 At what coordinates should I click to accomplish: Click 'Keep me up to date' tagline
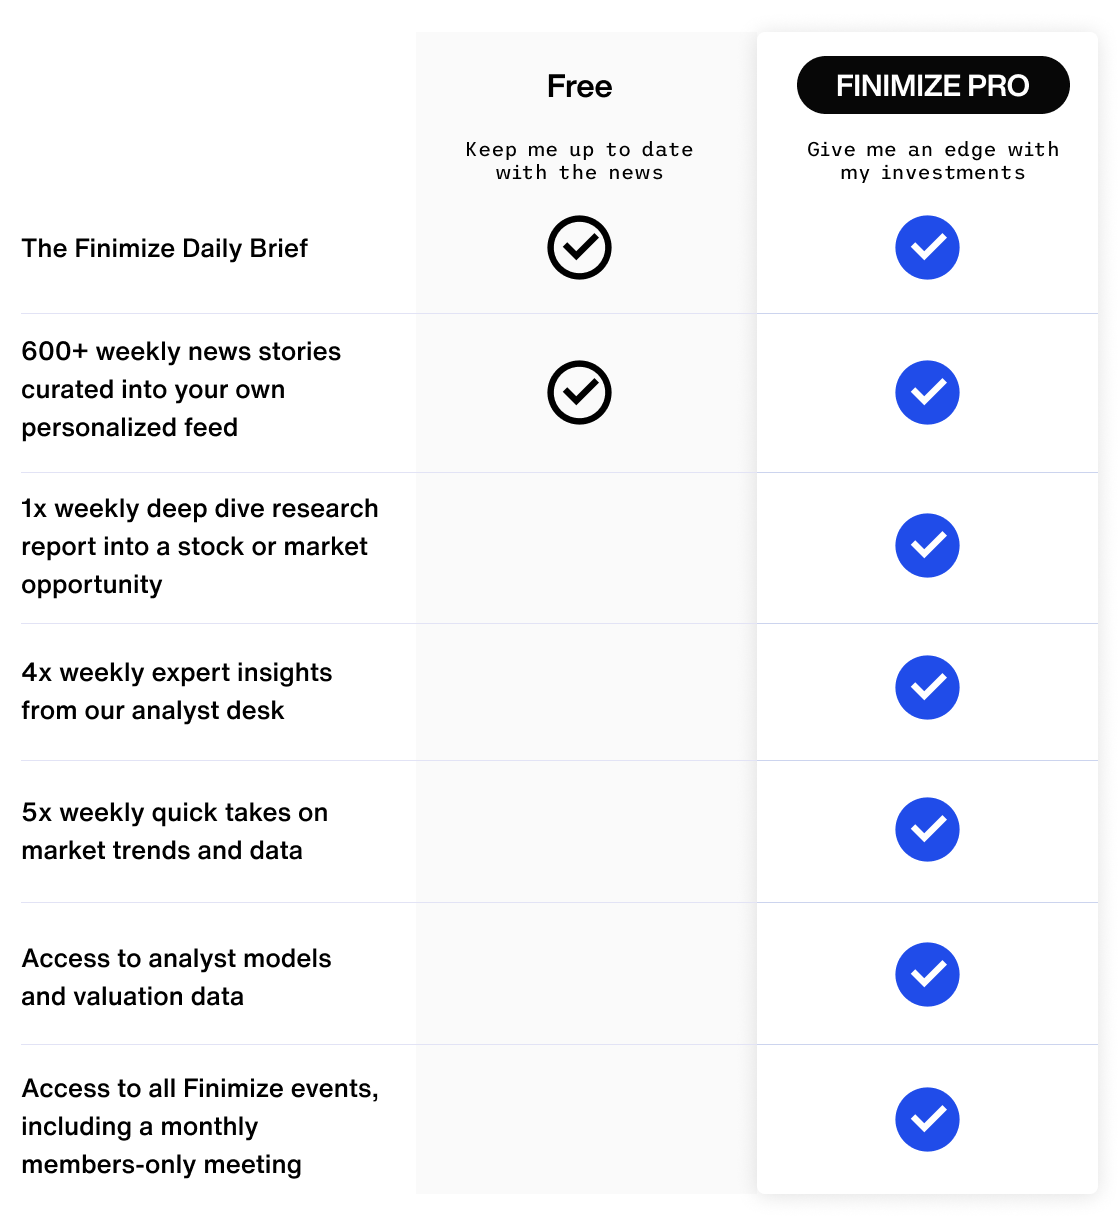pos(579,161)
